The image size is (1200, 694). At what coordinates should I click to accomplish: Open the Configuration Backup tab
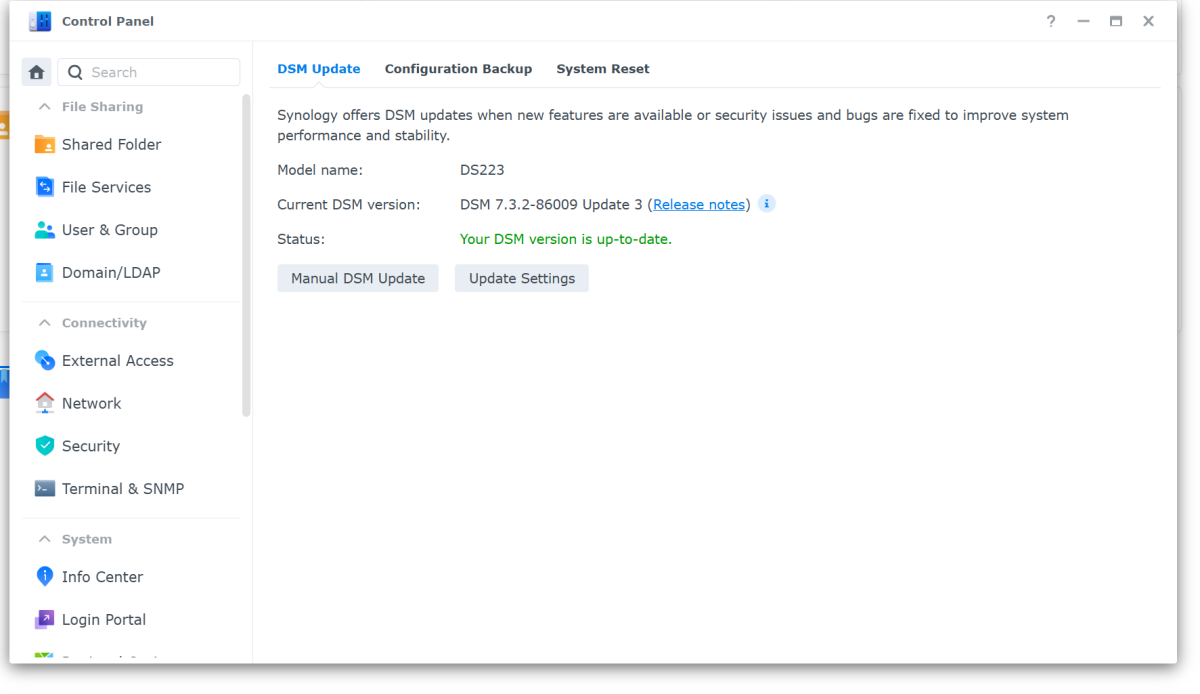[x=458, y=69]
